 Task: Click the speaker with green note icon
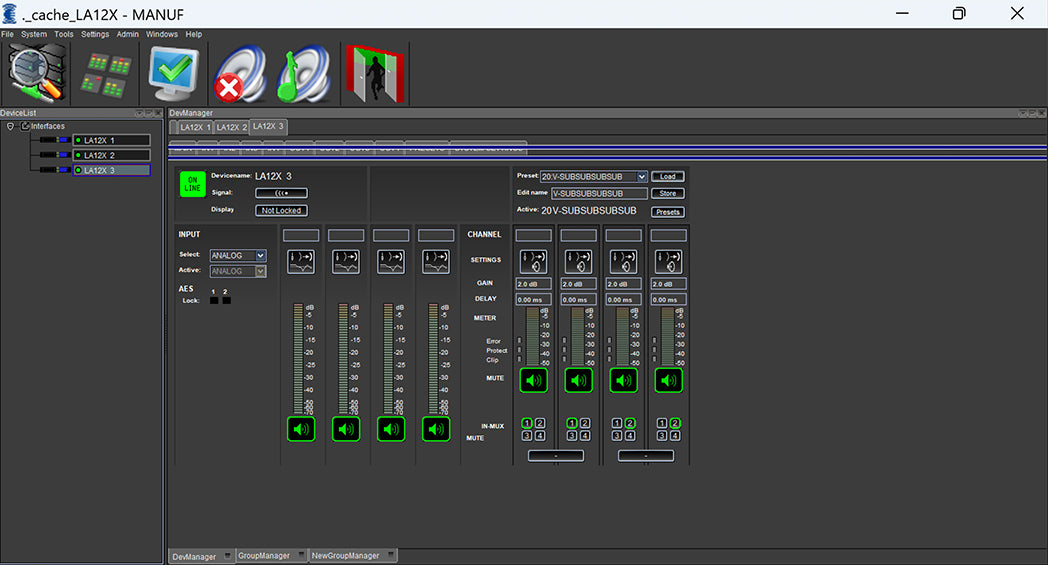click(x=302, y=74)
